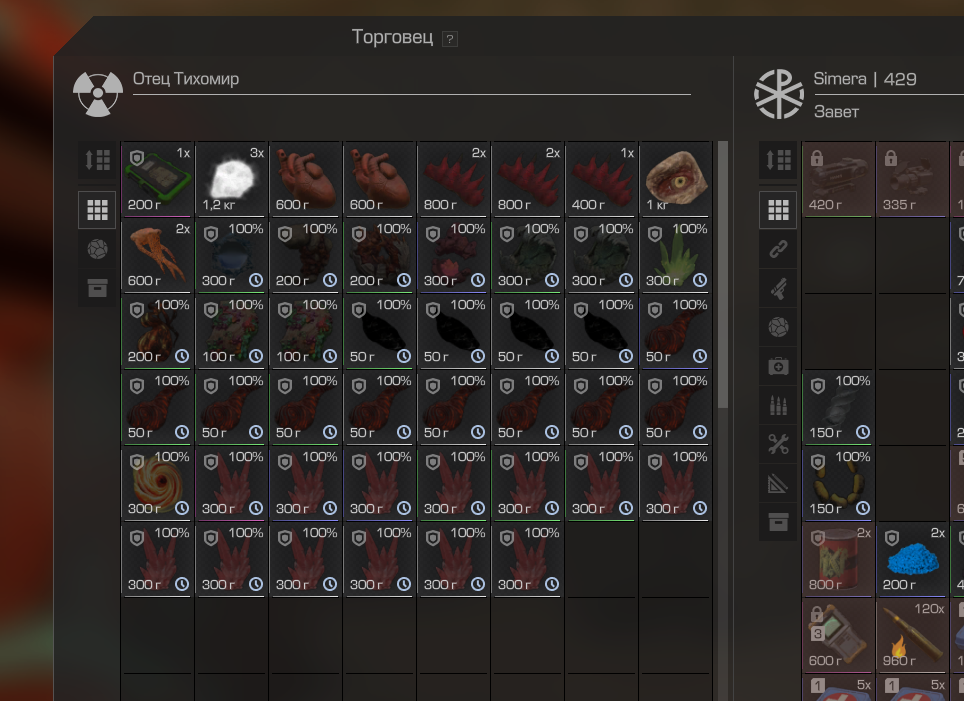Select the chain link attachments filter icon
Image resolution: width=964 pixels, height=701 pixels.
point(778,249)
